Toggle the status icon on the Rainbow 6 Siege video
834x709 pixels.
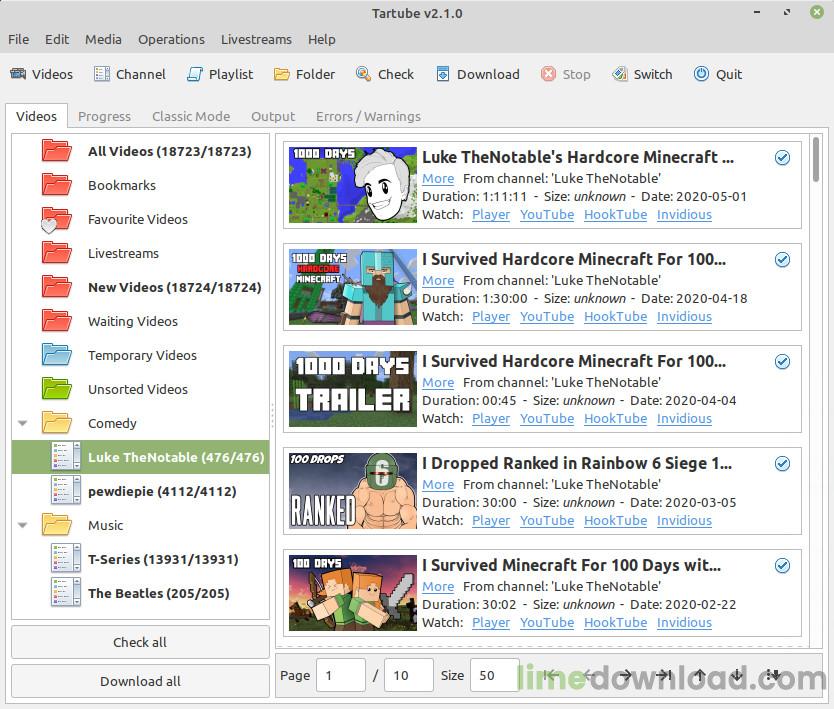click(x=782, y=464)
